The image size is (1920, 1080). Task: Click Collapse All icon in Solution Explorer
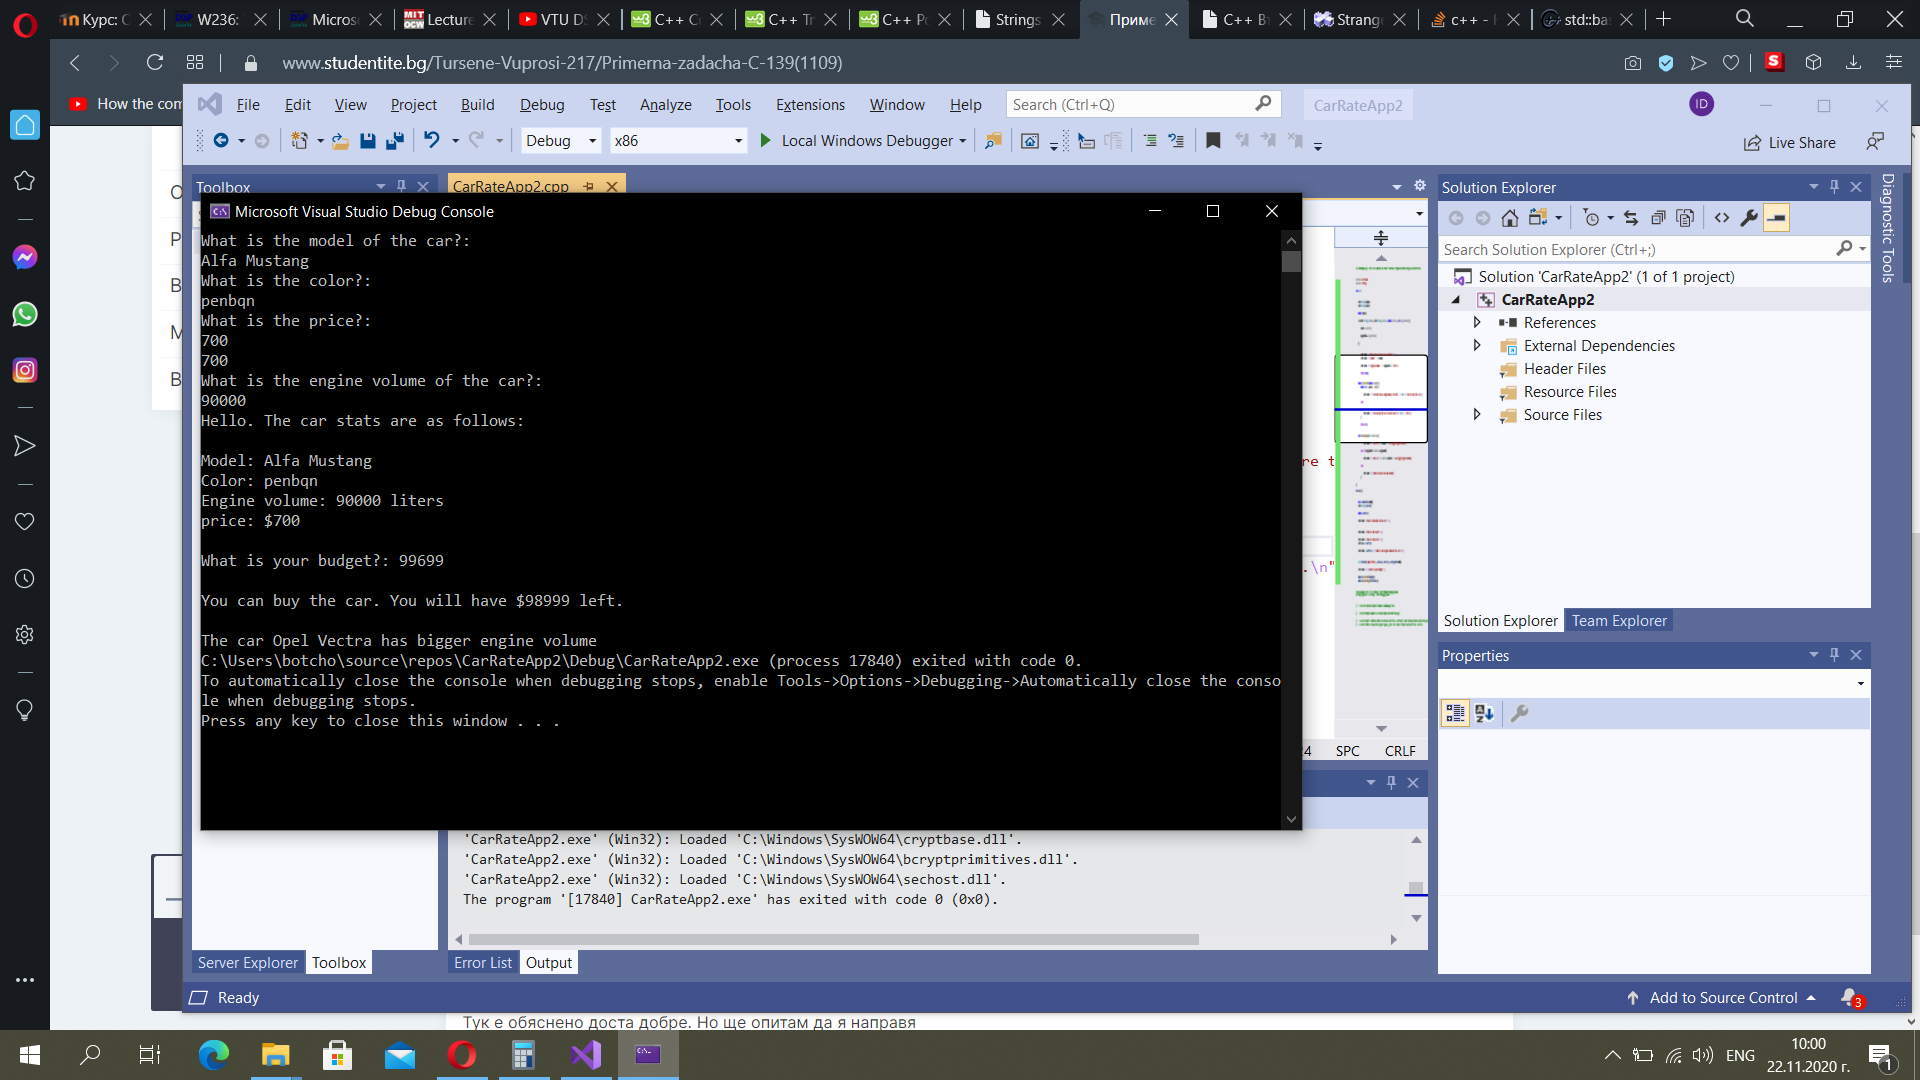coord(1658,218)
